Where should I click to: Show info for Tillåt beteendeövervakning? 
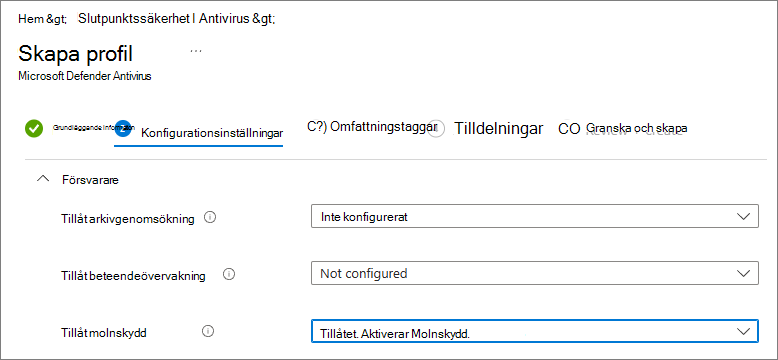229,274
